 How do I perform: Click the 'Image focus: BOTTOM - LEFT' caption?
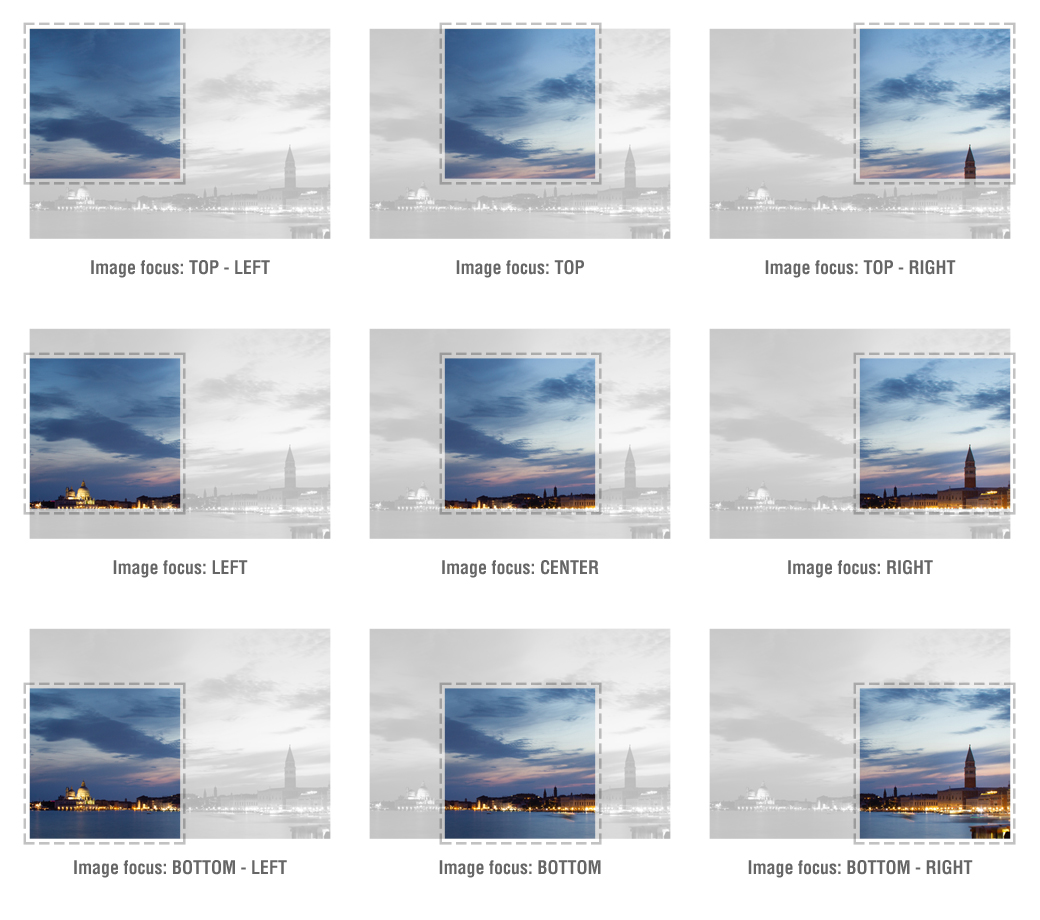(180, 868)
